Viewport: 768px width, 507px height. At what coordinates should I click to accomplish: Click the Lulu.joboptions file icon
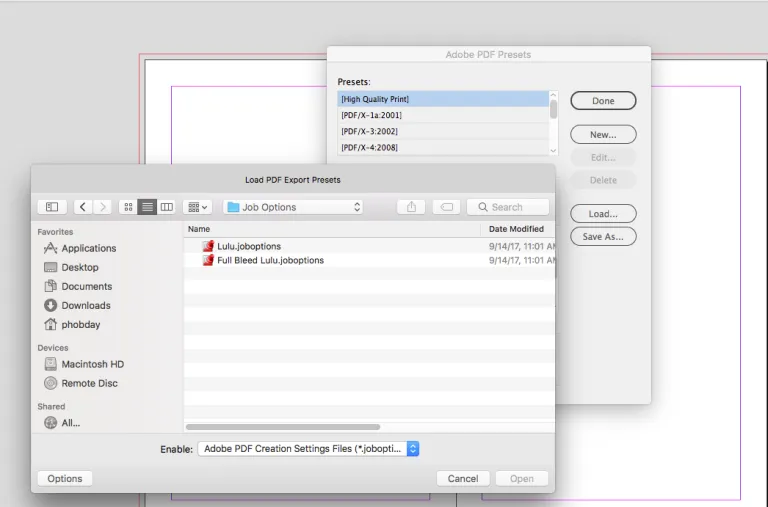[x=208, y=246]
